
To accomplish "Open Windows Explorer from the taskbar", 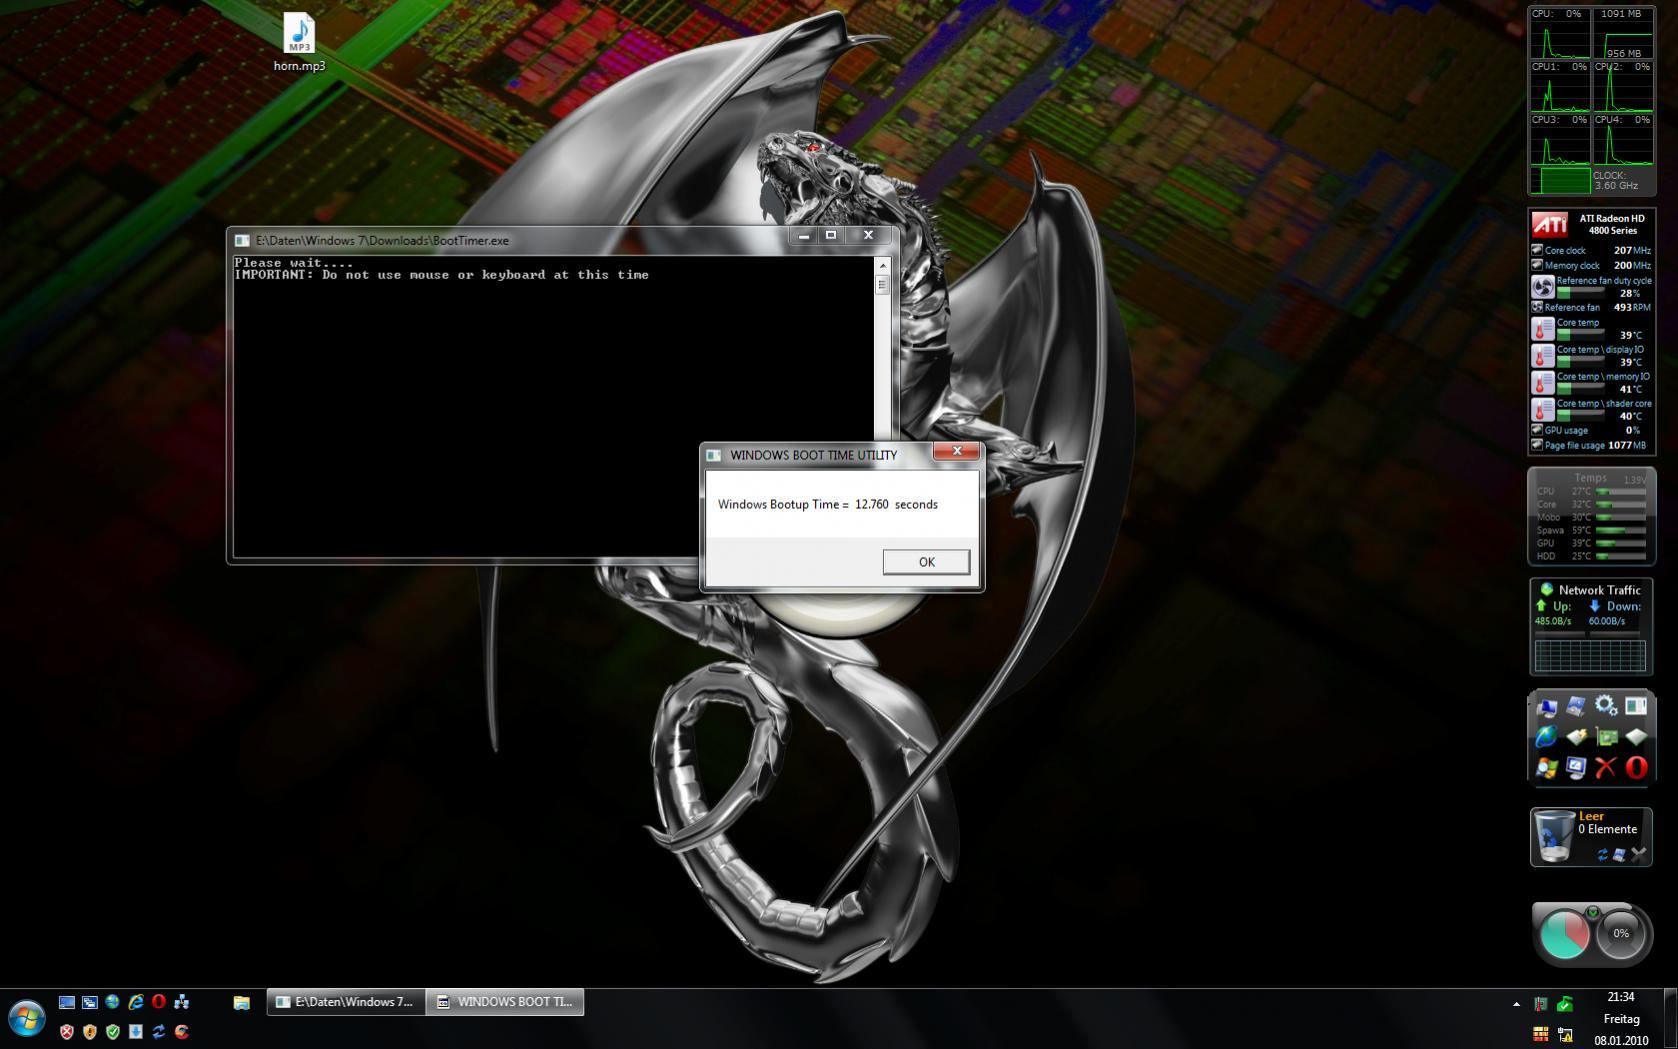I will pos(242,1002).
